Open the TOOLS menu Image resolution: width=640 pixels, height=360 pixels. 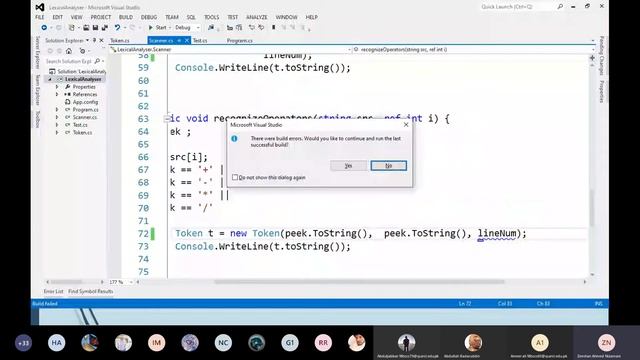tap(211, 17)
